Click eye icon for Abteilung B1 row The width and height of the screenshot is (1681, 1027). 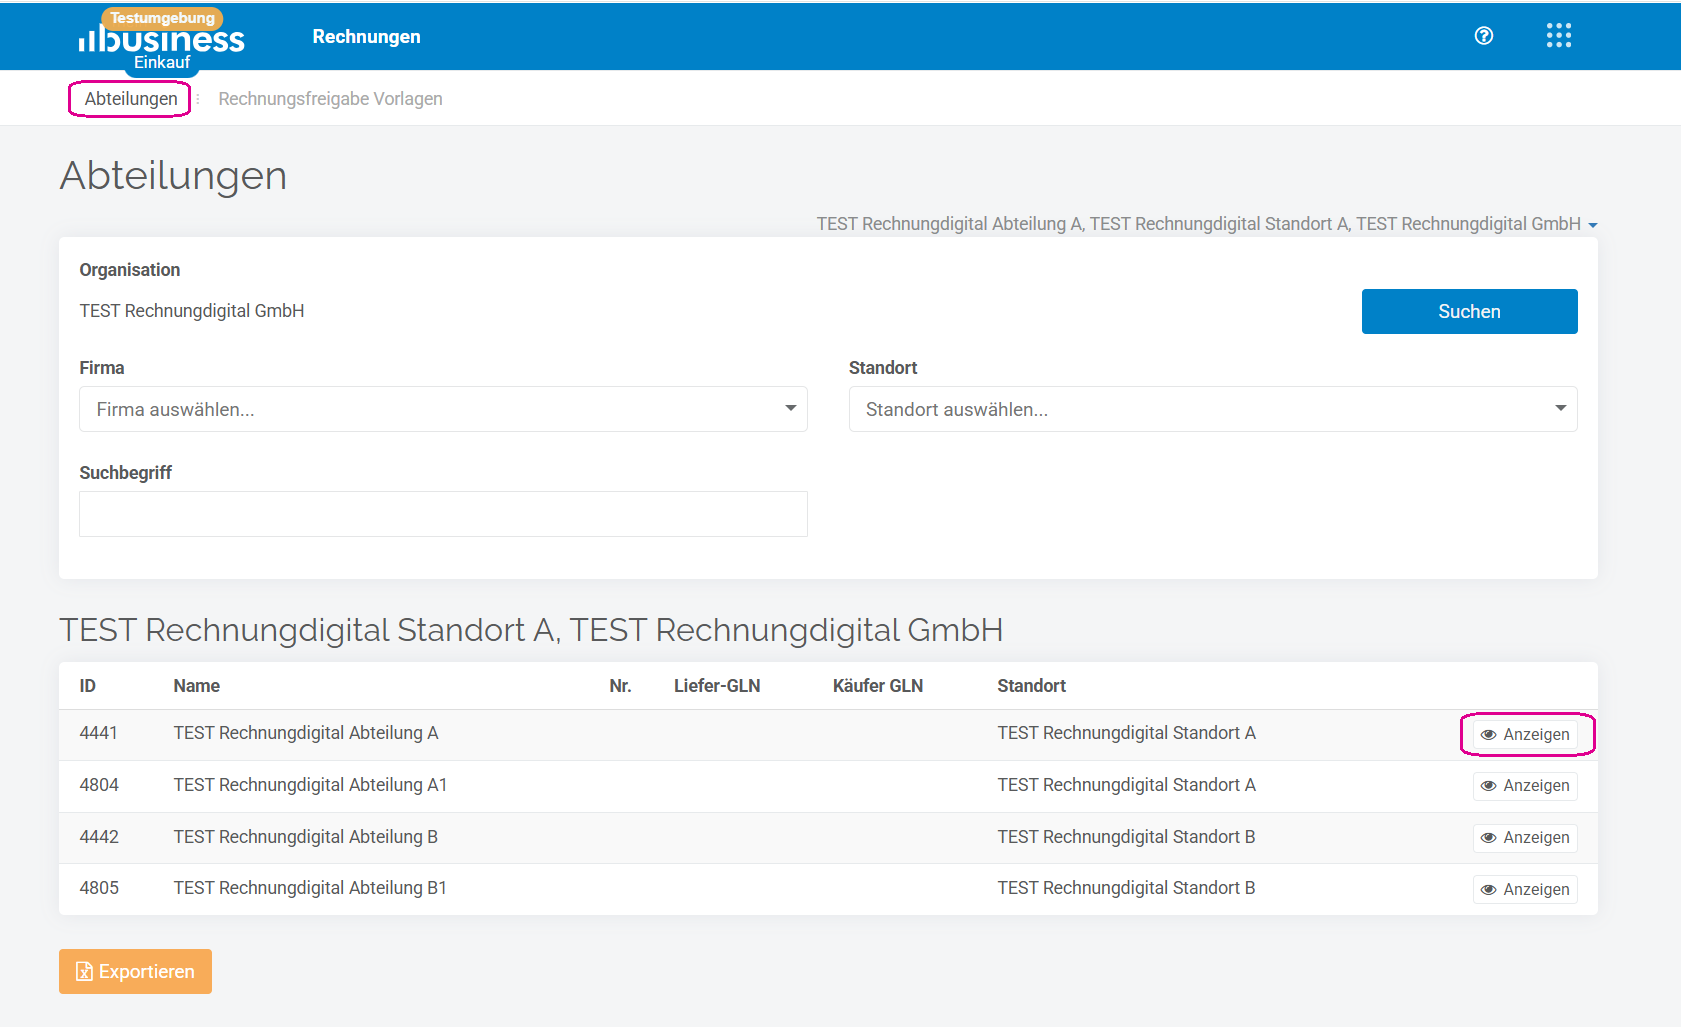click(x=1488, y=890)
